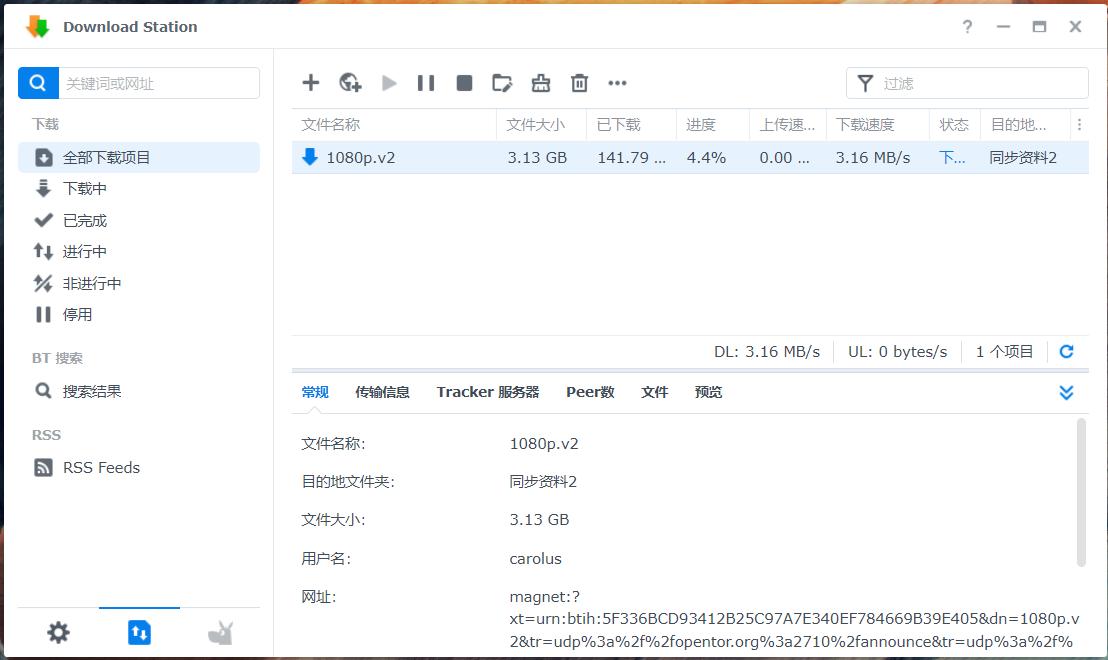The height and width of the screenshot is (660, 1108).
Task: Open Download Station settings via gear icon
Action: point(58,632)
